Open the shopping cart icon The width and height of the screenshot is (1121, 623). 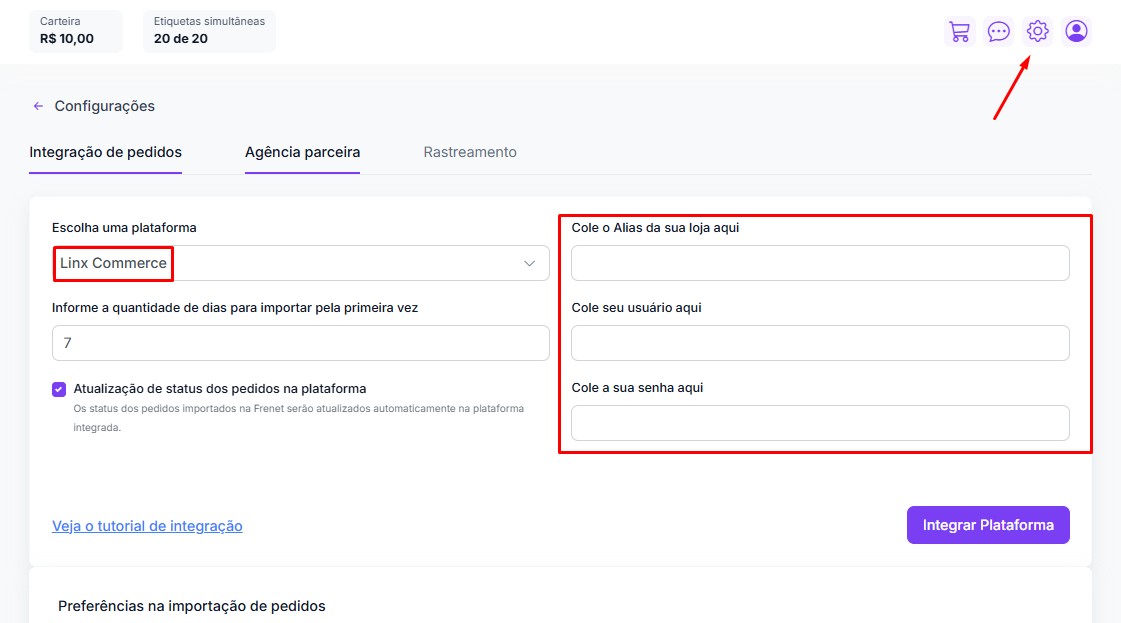[x=959, y=32]
